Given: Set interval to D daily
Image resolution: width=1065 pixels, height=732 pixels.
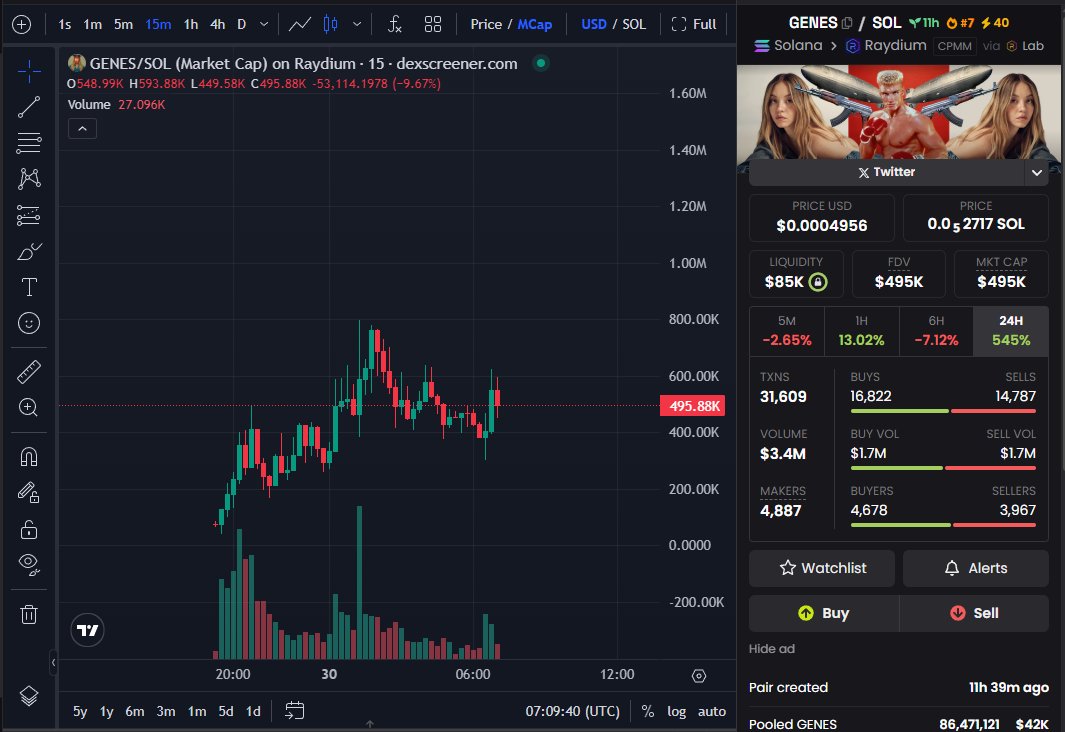Looking at the screenshot, I should [241, 24].
